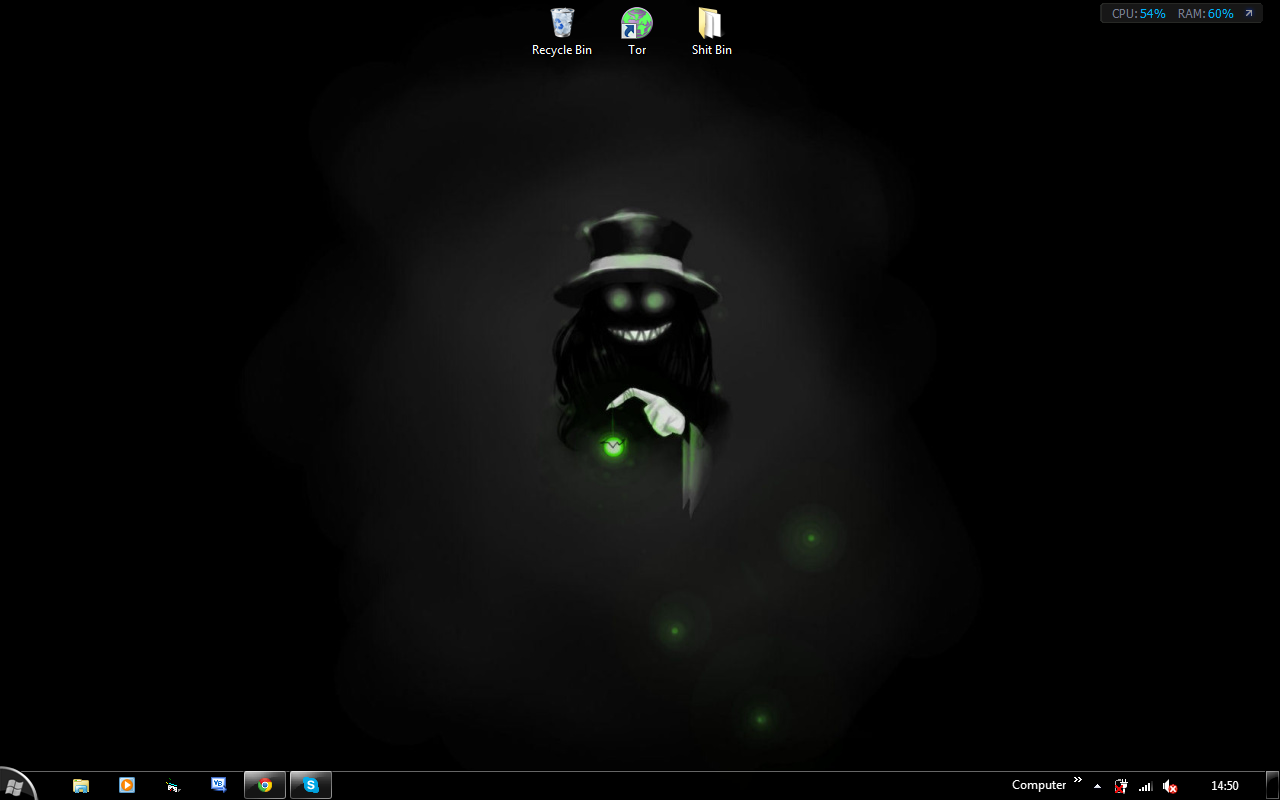Open the Computer toolbar label

(1039, 786)
